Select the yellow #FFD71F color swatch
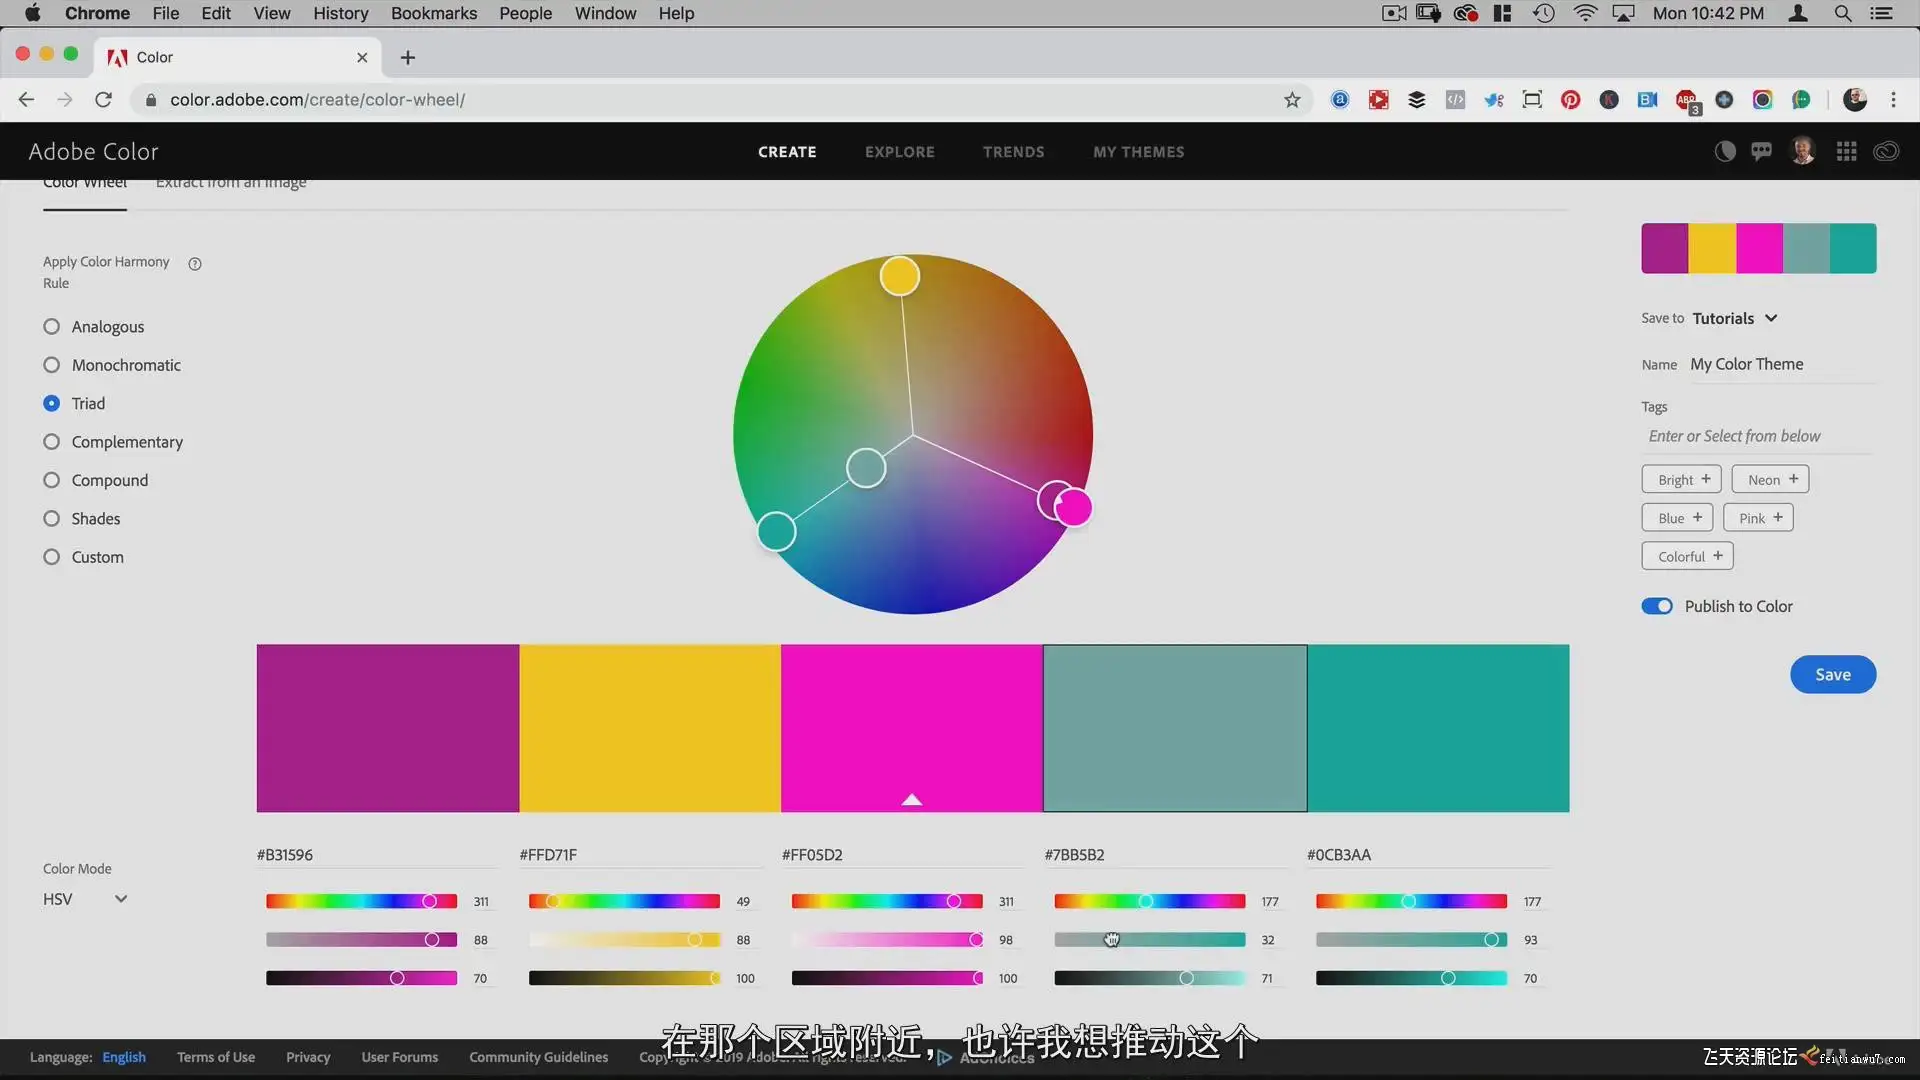 pos(650,728)
